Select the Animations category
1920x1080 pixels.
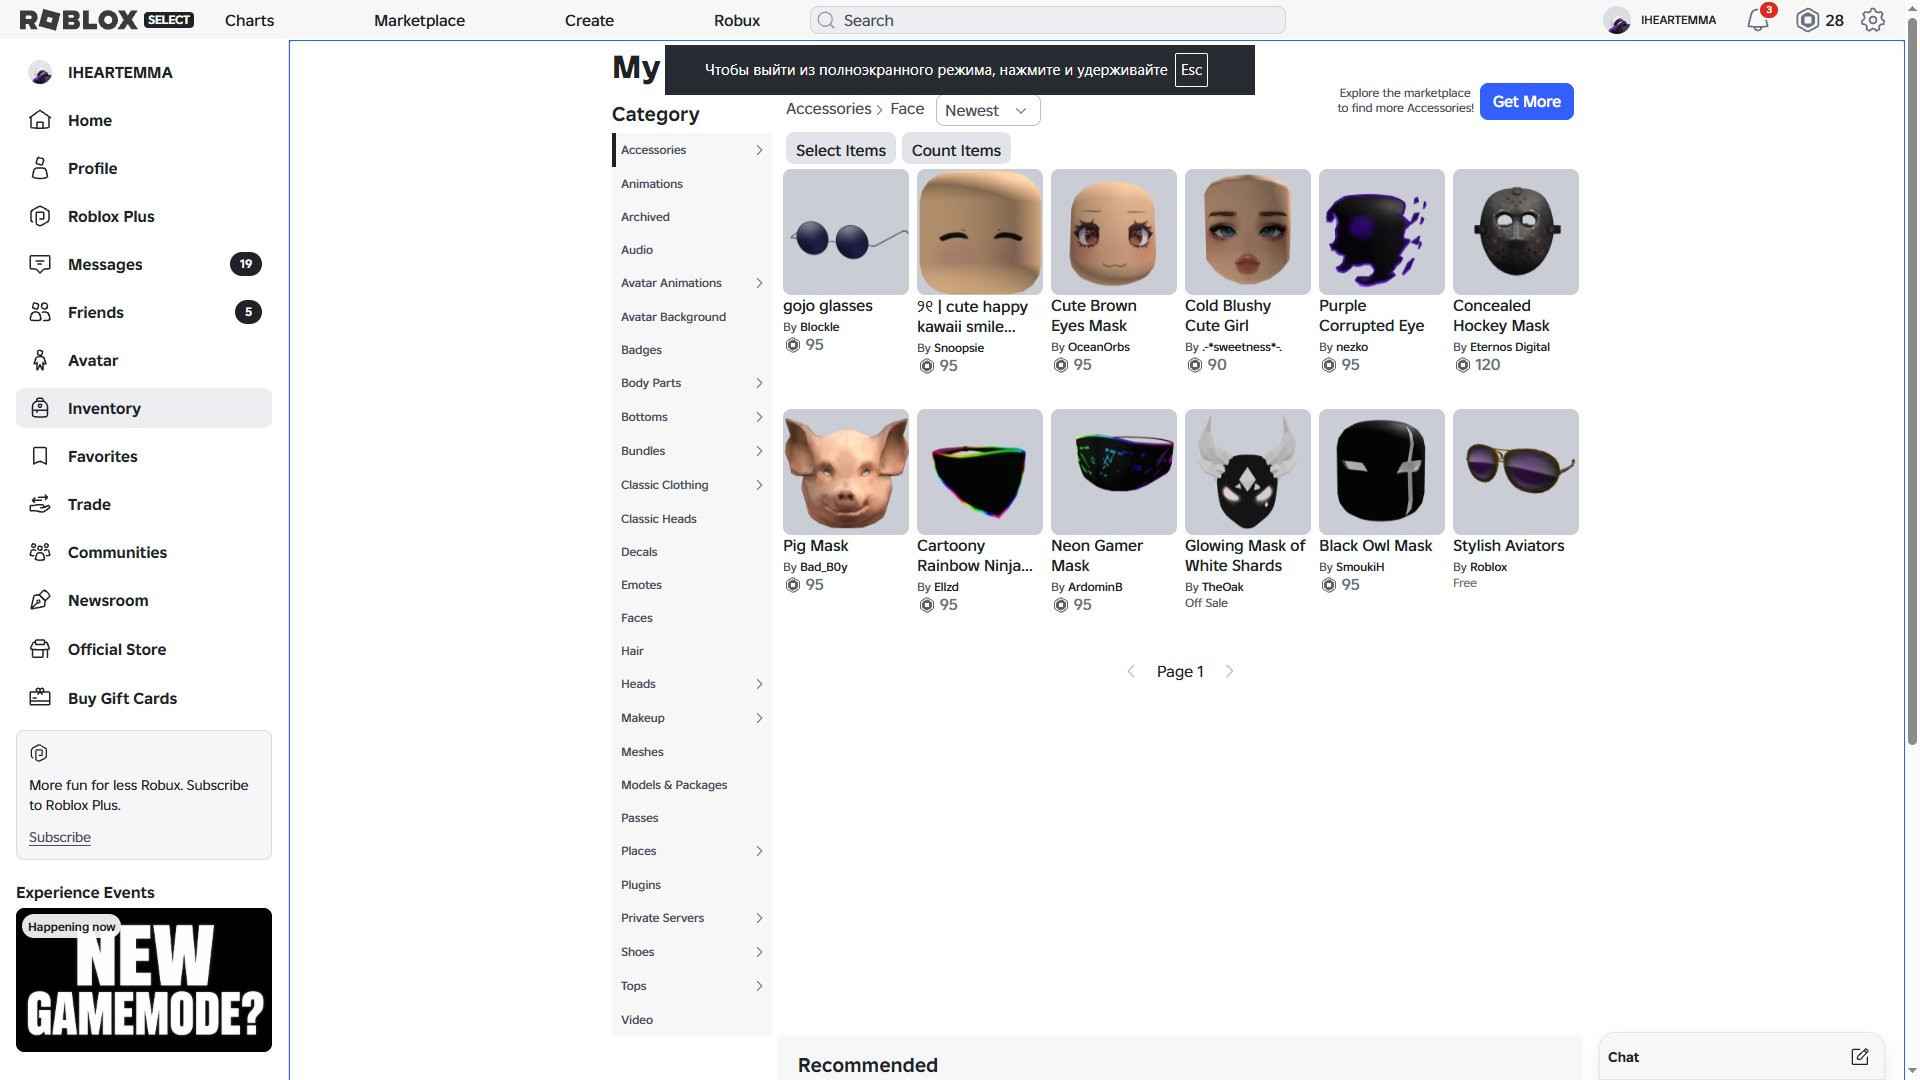pyautogui.click(x=652, y=184)
